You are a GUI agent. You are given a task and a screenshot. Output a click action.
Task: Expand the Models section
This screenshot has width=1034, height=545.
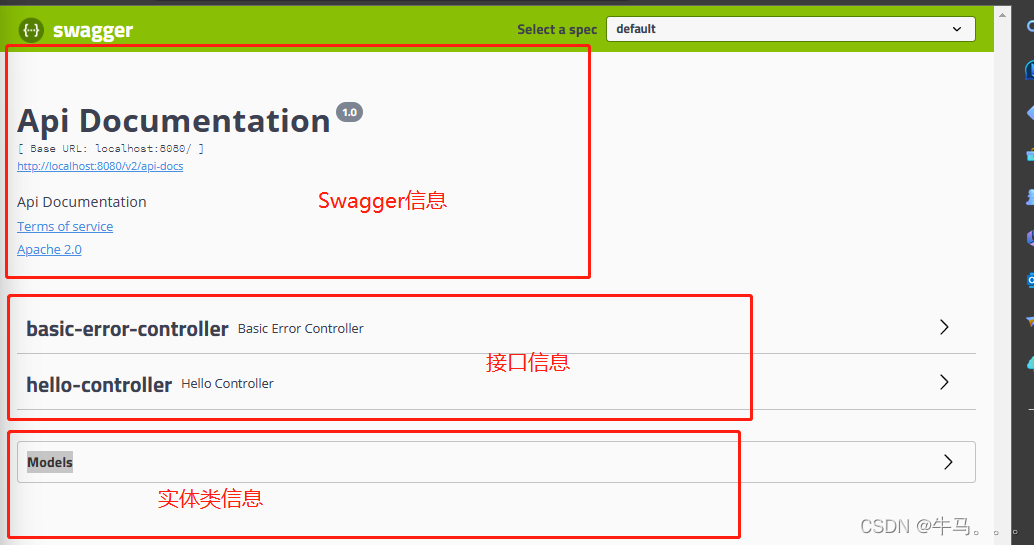point(496,462)
